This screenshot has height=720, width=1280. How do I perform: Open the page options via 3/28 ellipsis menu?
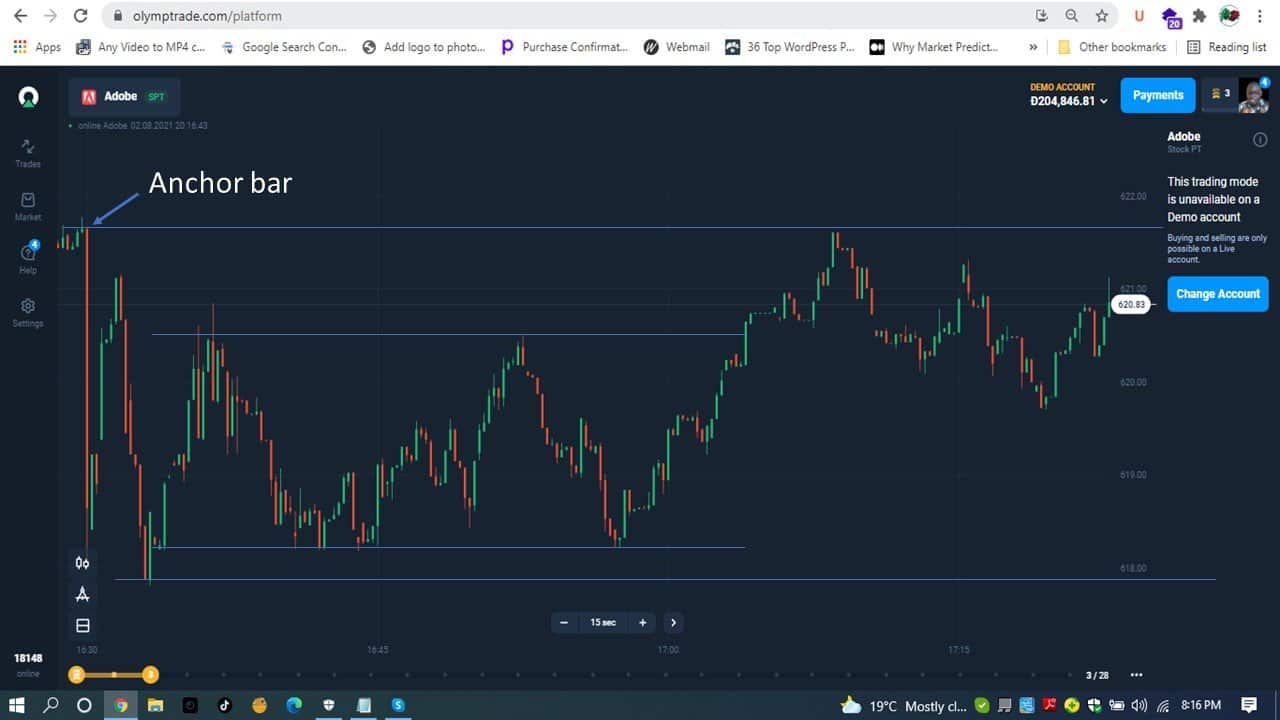(1135, 675)
